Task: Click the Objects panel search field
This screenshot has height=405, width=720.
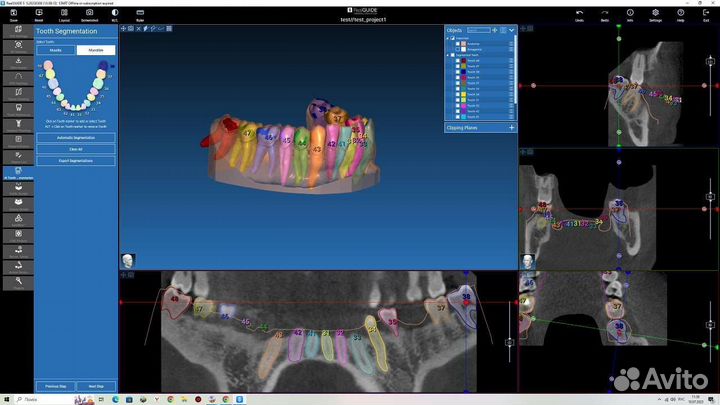Action: tap(479, 30)
